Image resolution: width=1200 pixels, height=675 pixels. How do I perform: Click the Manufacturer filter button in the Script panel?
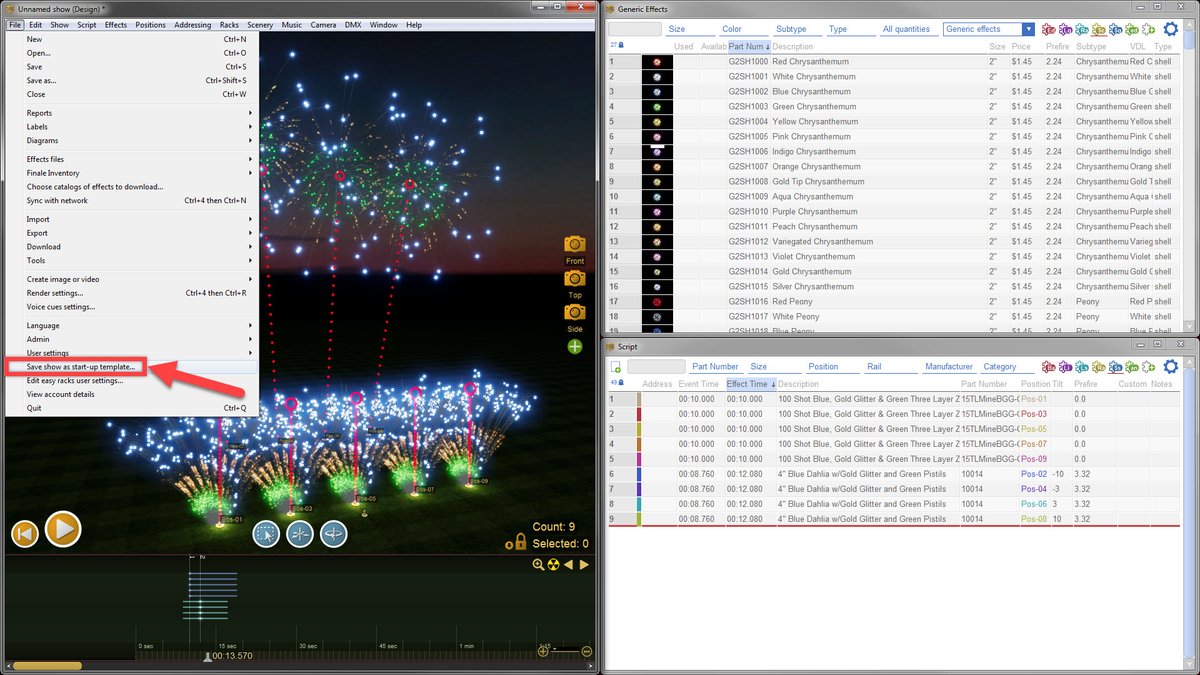[948, 366]
